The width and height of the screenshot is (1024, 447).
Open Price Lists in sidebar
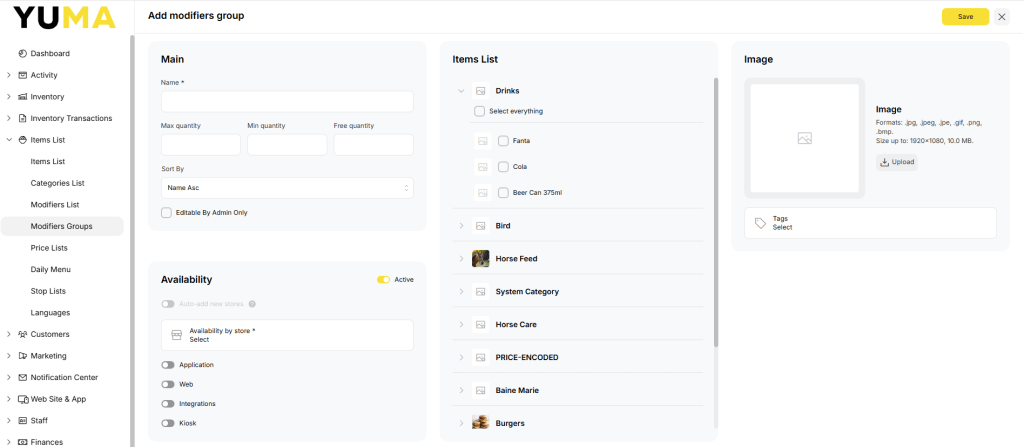tap(49, 248)
